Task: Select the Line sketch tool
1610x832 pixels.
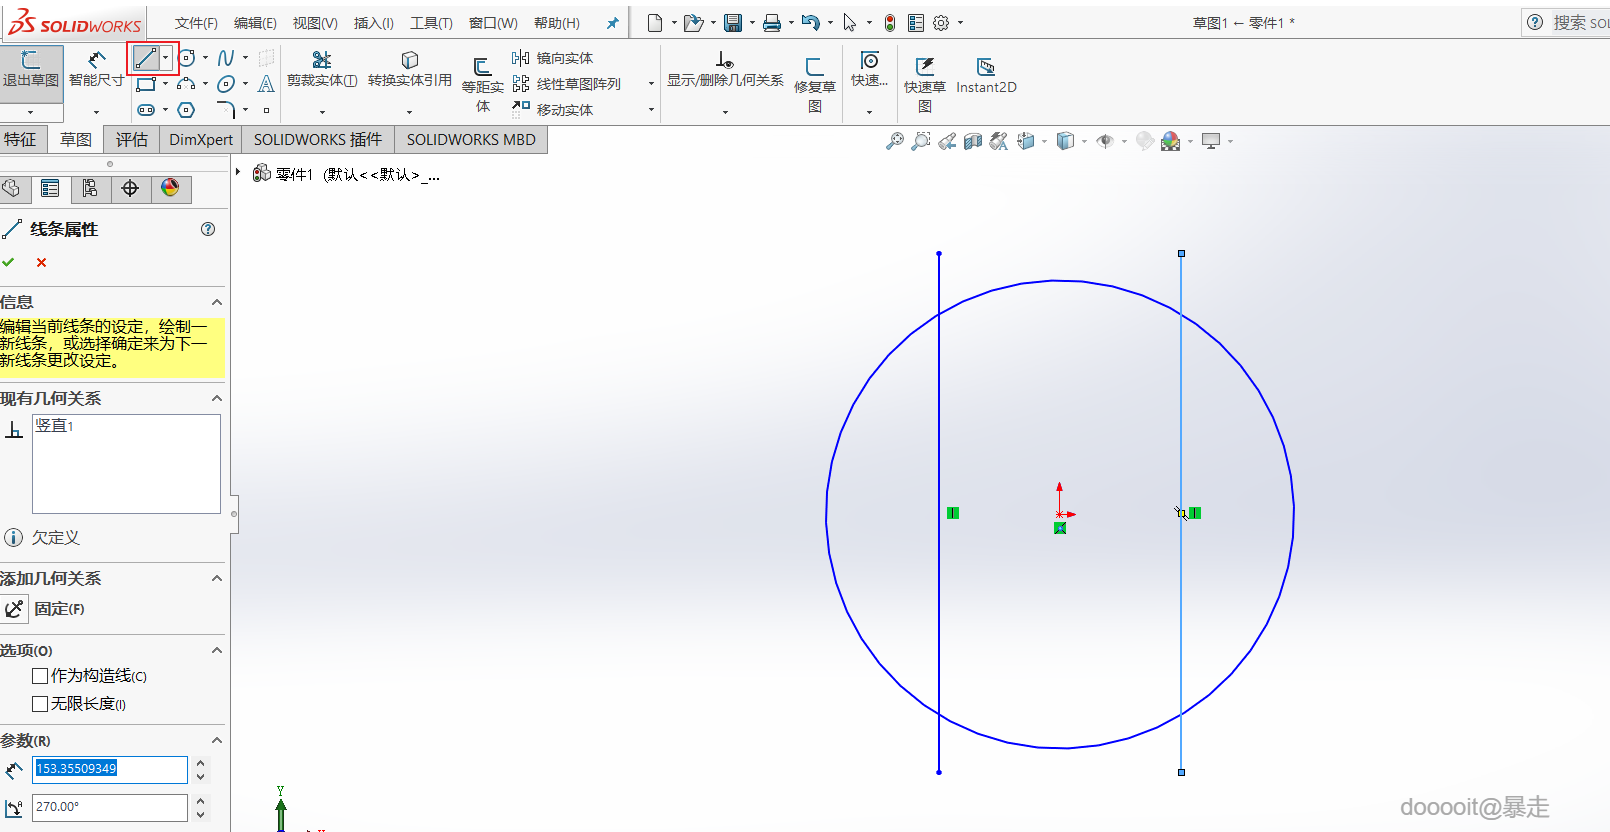Action: 146,58
